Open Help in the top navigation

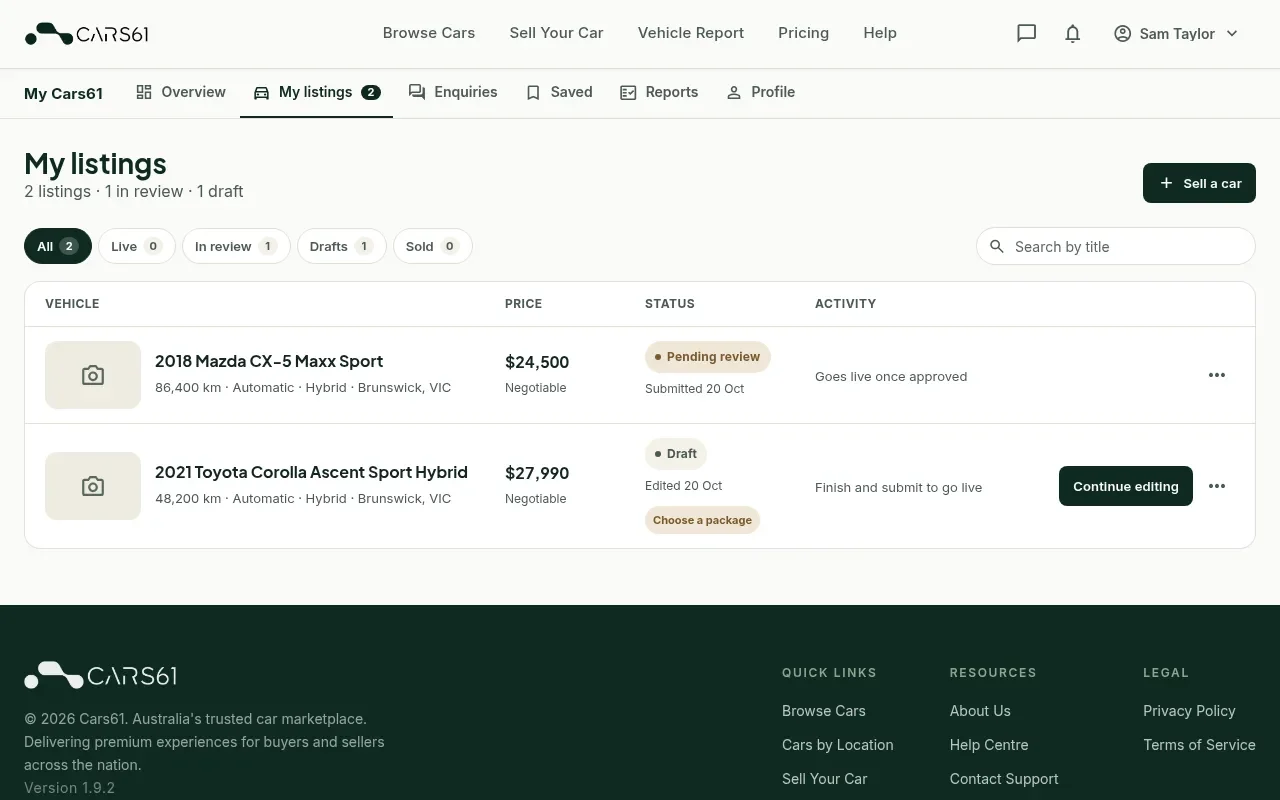click(880, 33)
